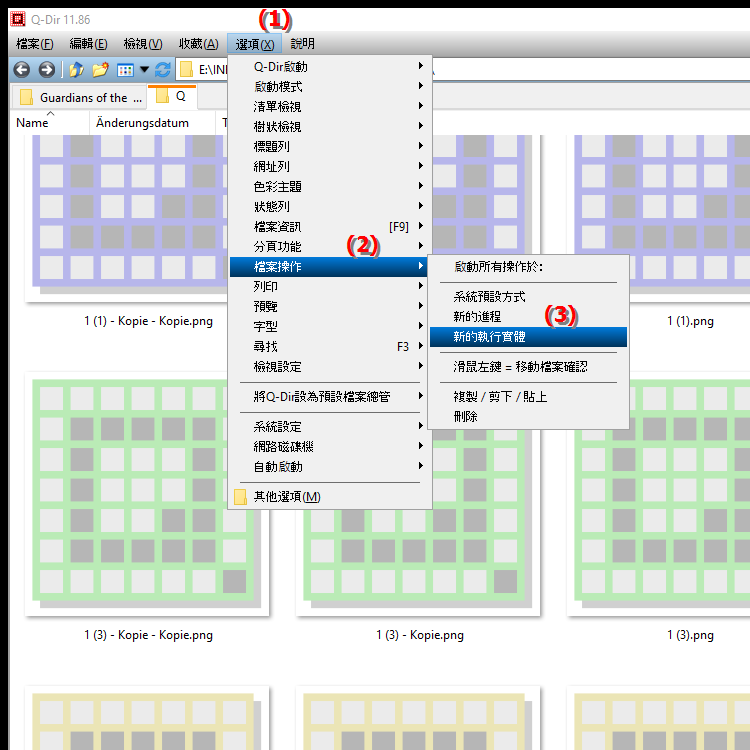Select 新的執行實體 option

(528, 337)
